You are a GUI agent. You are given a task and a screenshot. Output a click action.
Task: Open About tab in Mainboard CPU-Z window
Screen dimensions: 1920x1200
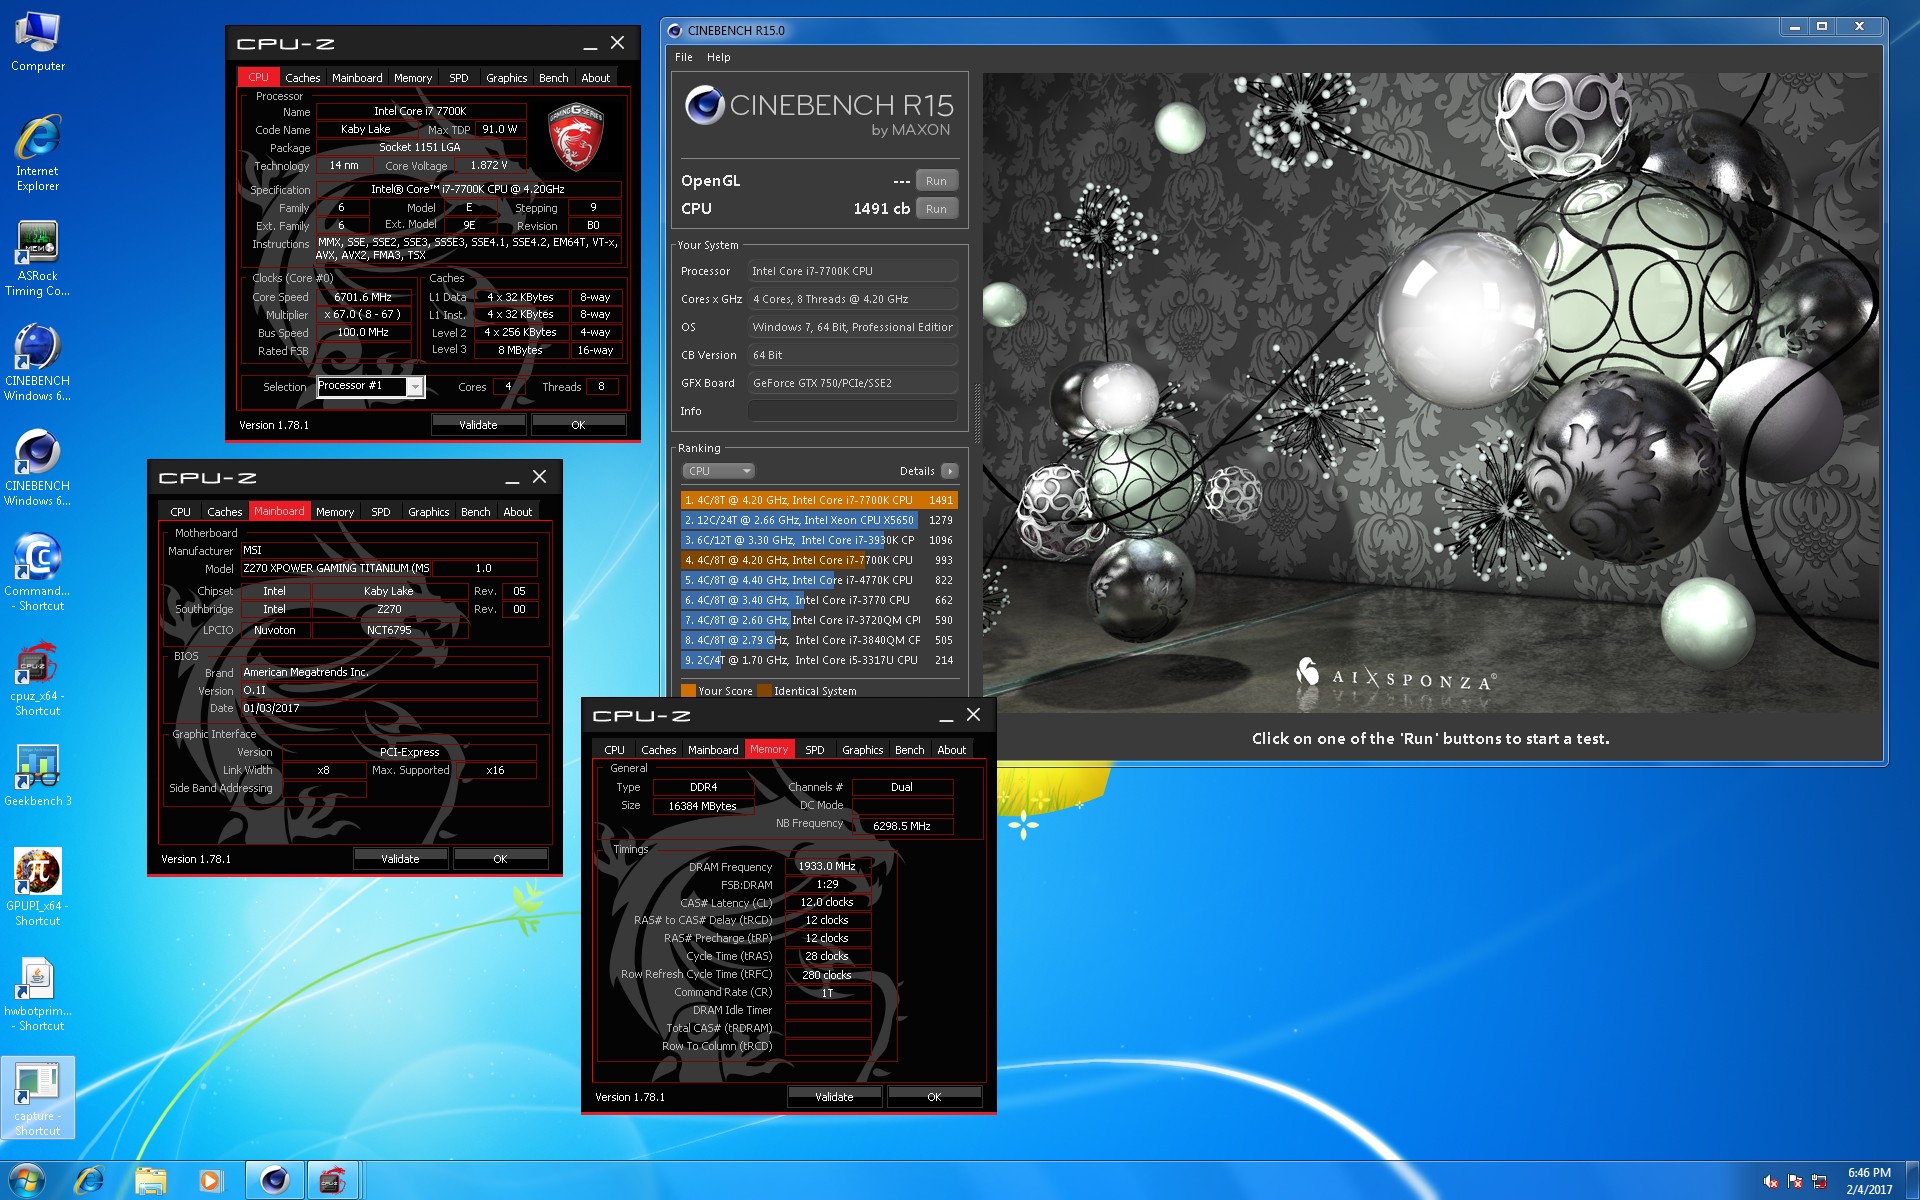517,512
